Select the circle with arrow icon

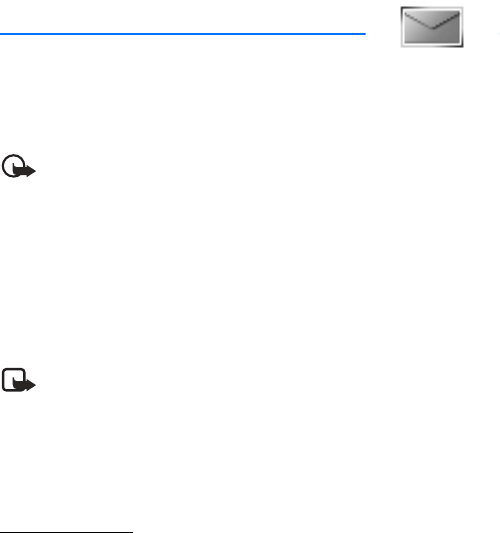(19, 166)
